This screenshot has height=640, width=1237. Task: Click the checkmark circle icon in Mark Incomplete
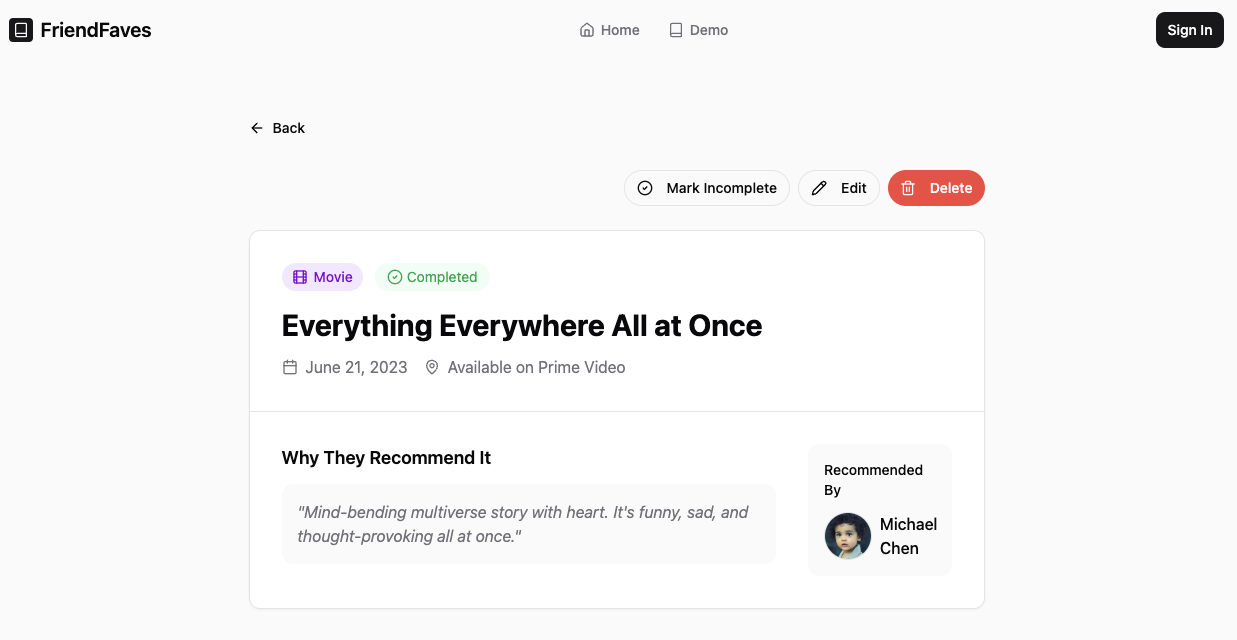[645, 188]
